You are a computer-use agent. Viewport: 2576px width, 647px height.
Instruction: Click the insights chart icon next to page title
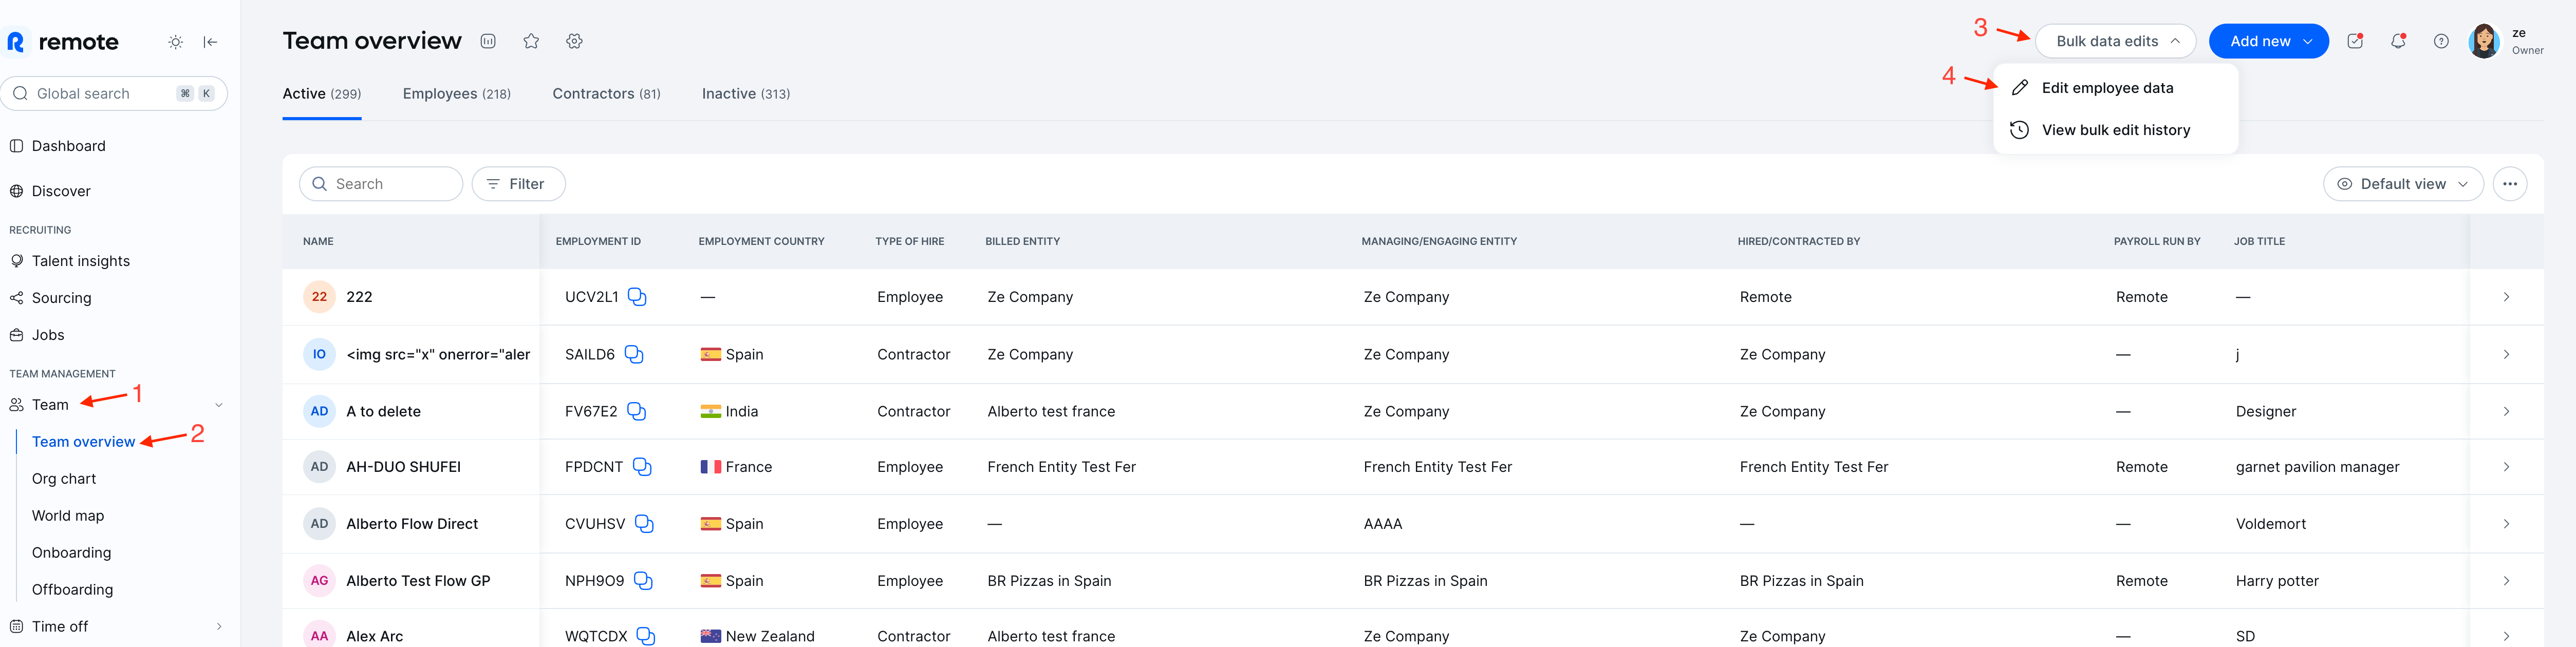(x=488, y=41)
